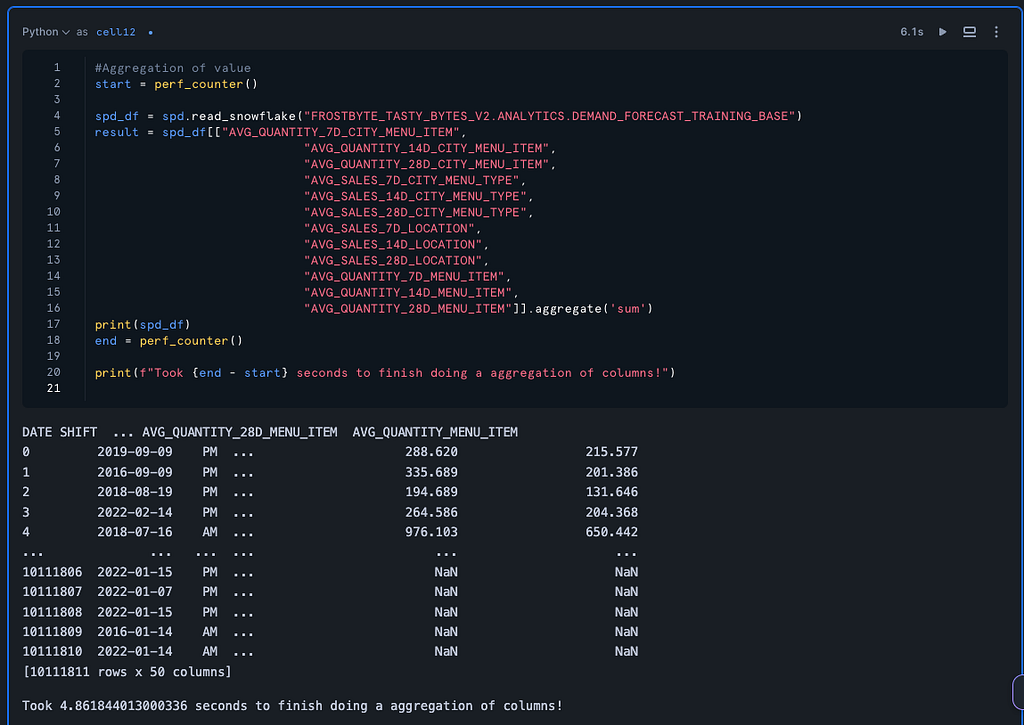Click "AVG_QUANTITY_28D_MENU_ITEM" string in code

coord(408,309)
